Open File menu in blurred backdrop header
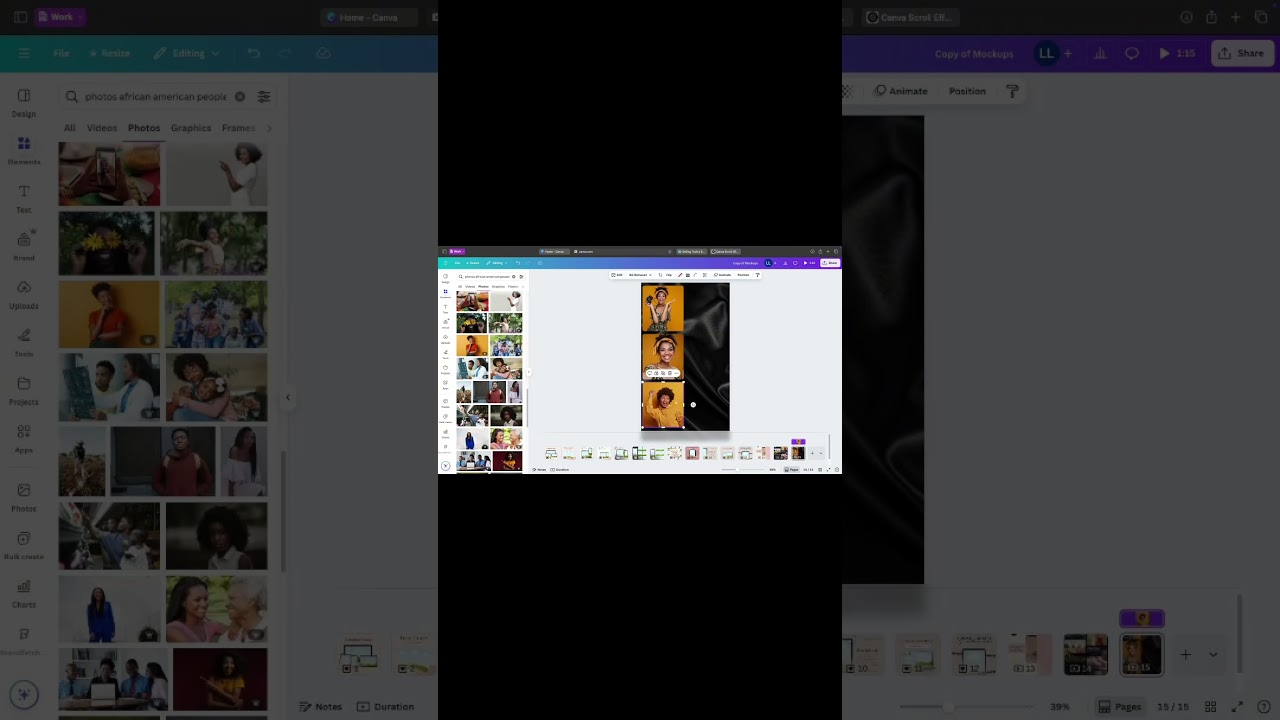The height and width of the screenshot is (720, 1280). click(x=61, y=53)
